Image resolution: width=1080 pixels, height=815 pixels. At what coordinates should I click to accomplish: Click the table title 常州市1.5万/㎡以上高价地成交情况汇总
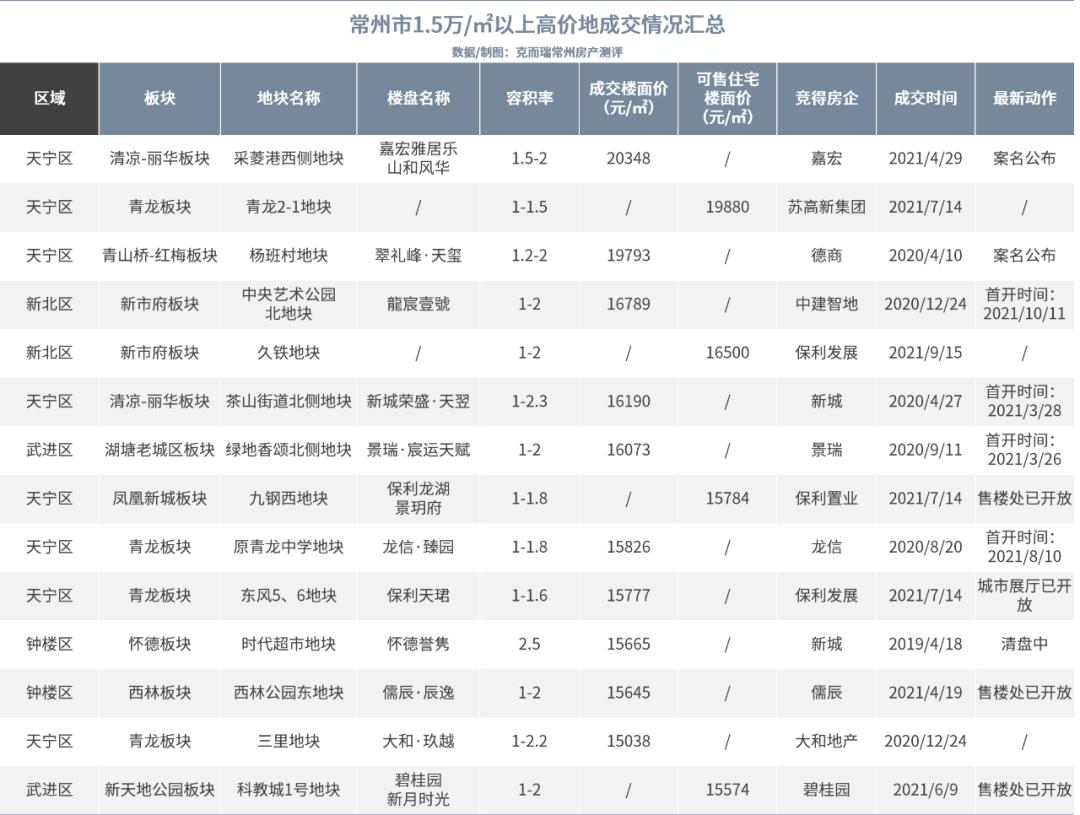540,27
